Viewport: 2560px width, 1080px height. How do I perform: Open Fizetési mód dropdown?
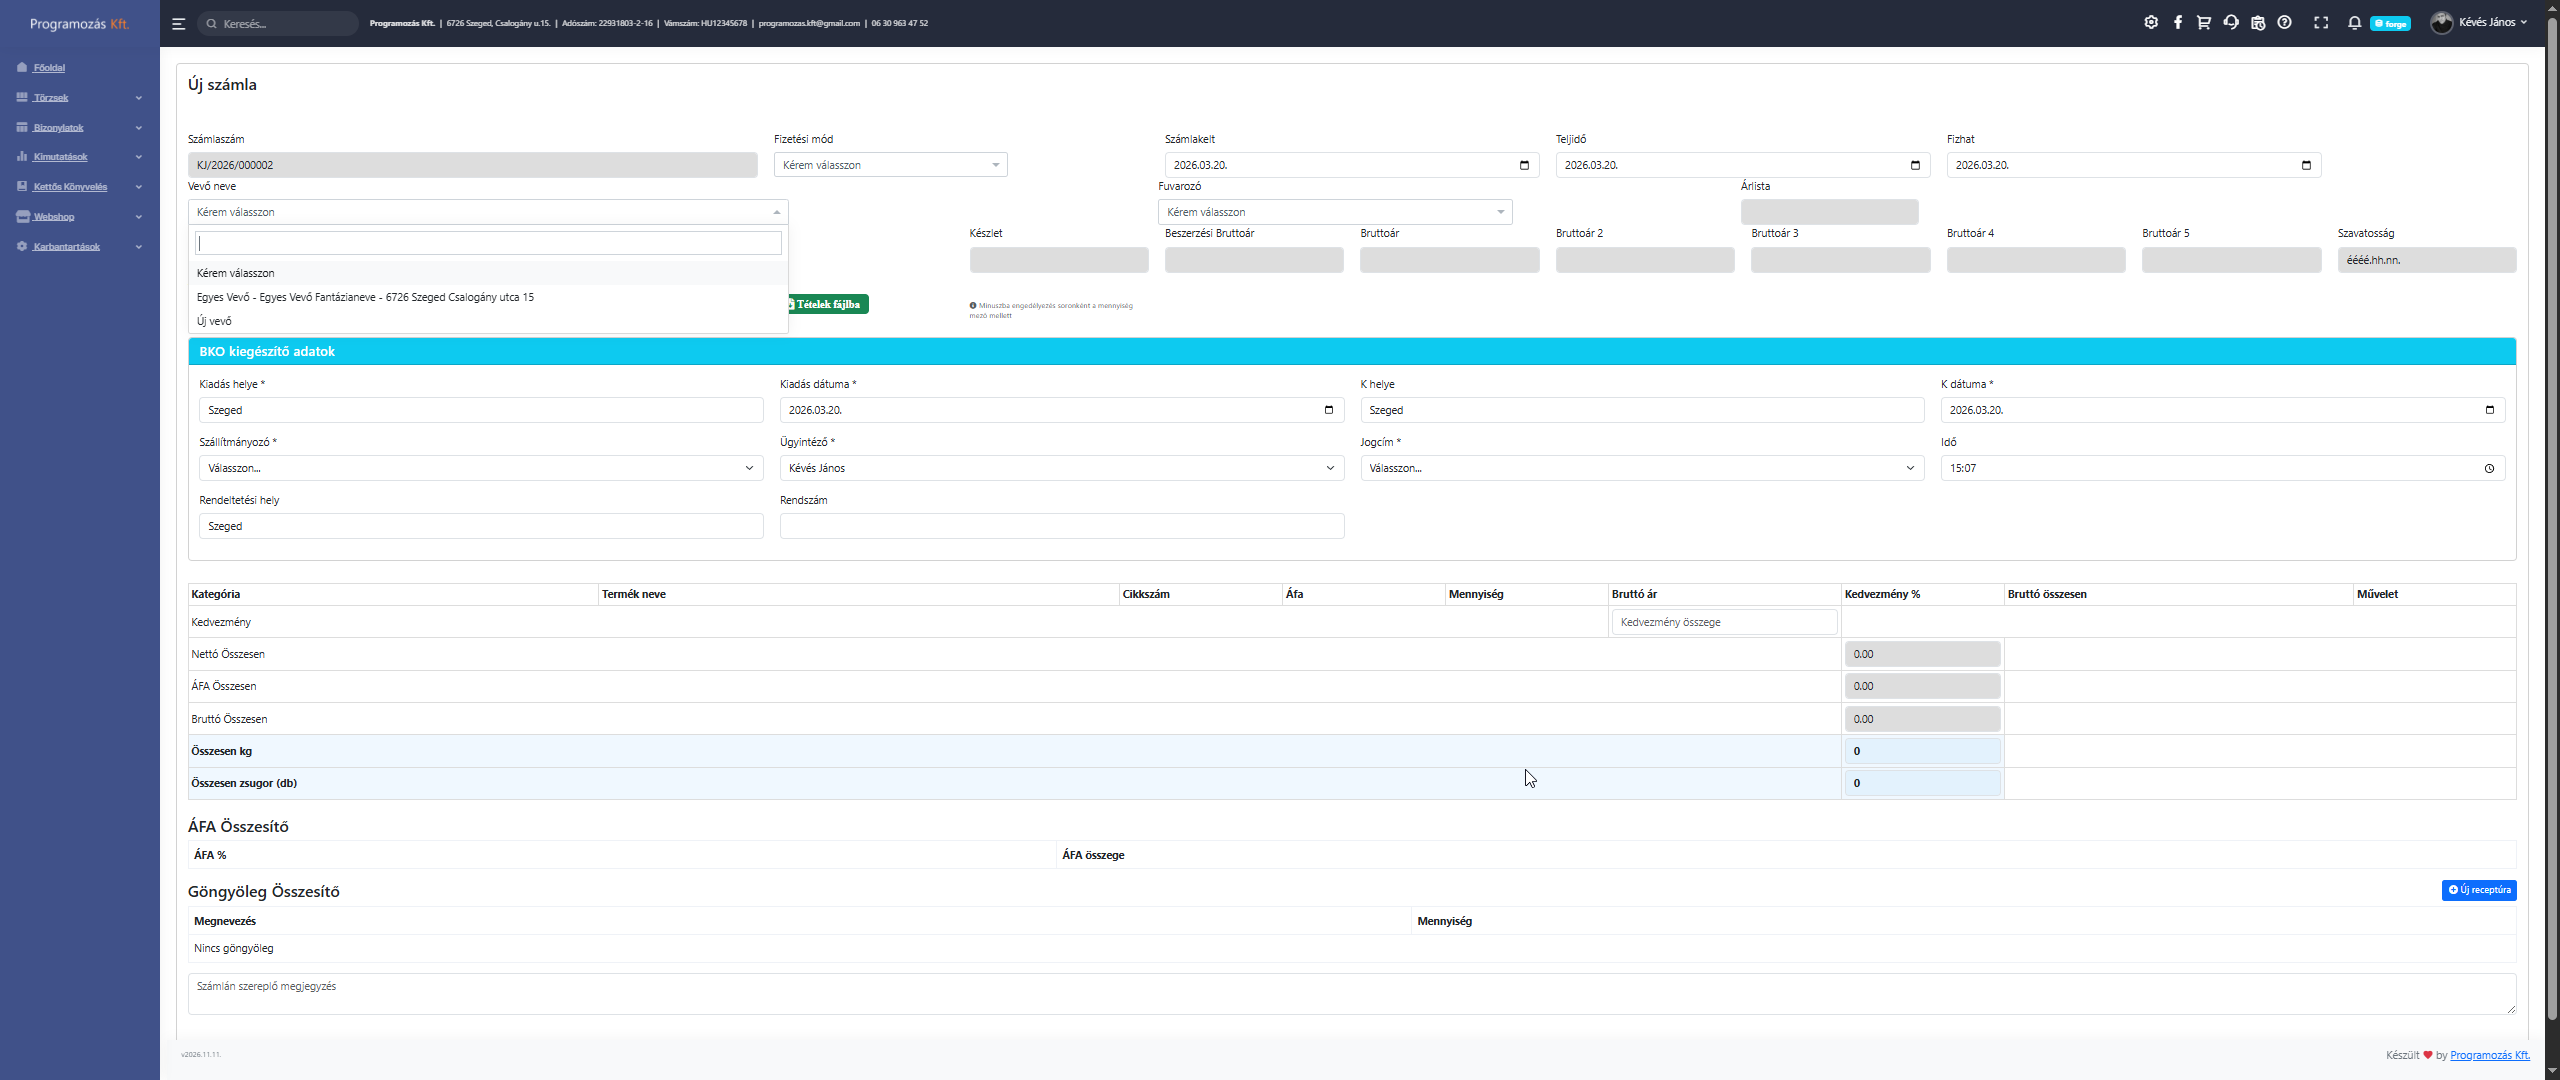click(x=890, y=165)
